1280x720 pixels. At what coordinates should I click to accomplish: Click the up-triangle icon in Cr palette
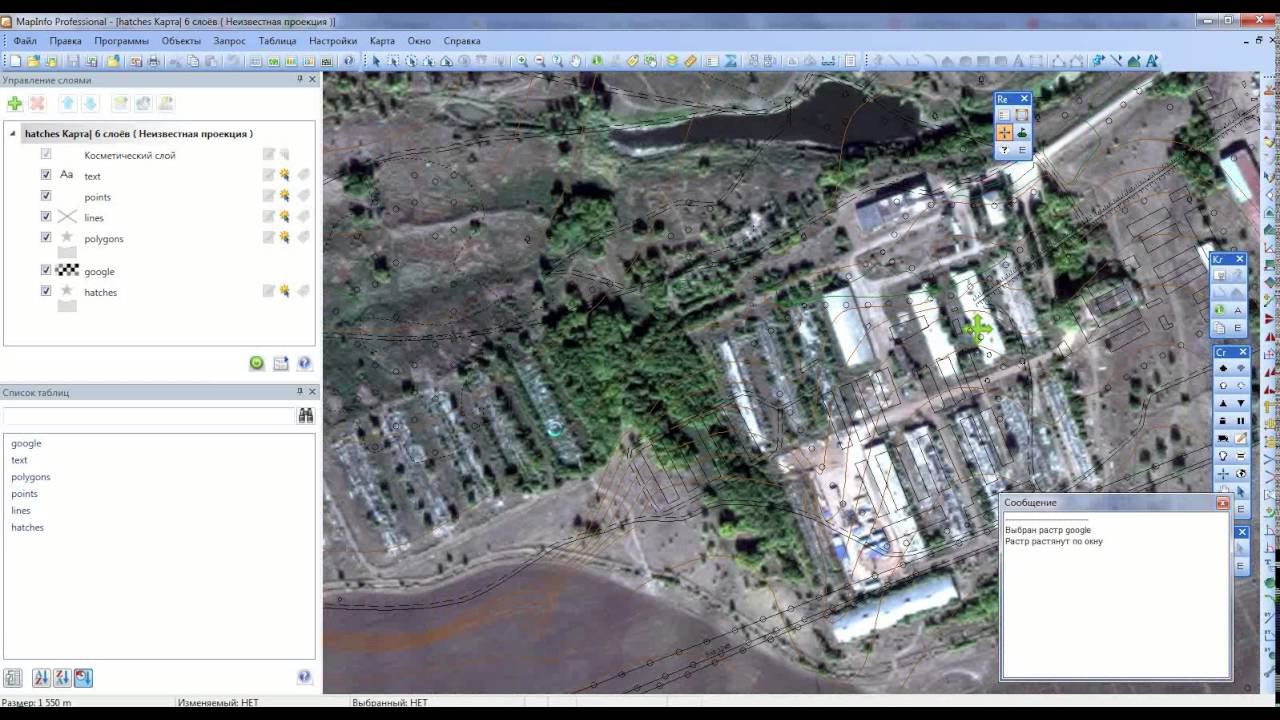point(1223,402)
